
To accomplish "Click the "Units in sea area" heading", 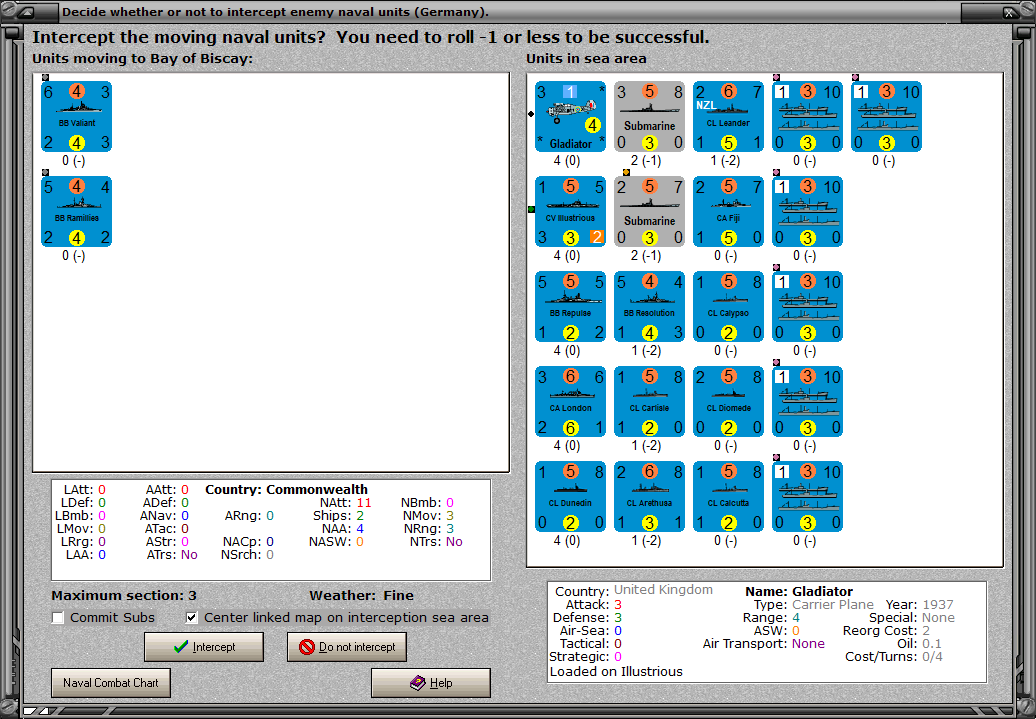I will pyautogui.click(x=586, y=59).
